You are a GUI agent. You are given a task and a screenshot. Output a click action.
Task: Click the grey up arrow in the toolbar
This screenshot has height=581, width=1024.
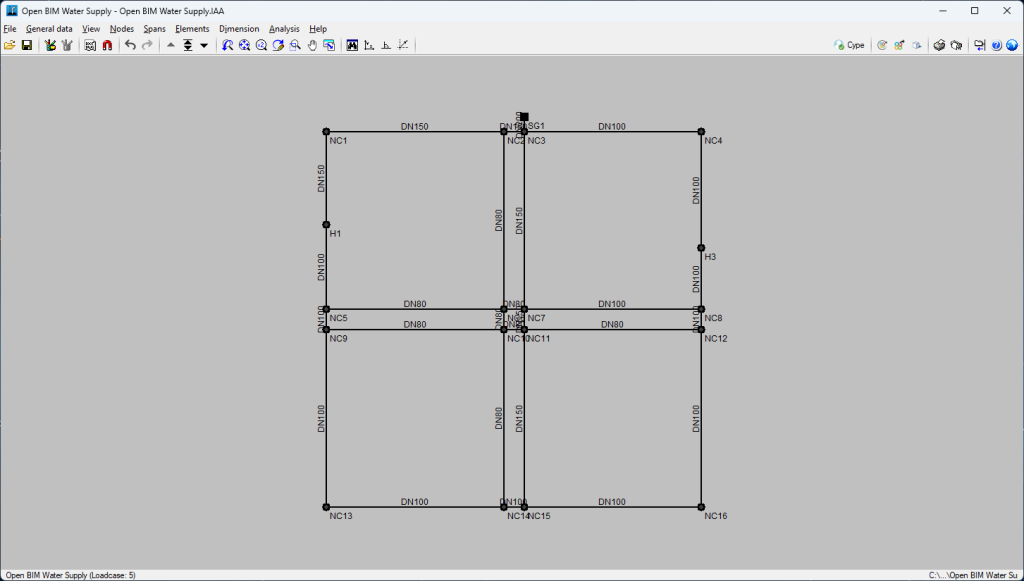pyautogui.click(x=170, y=45)
